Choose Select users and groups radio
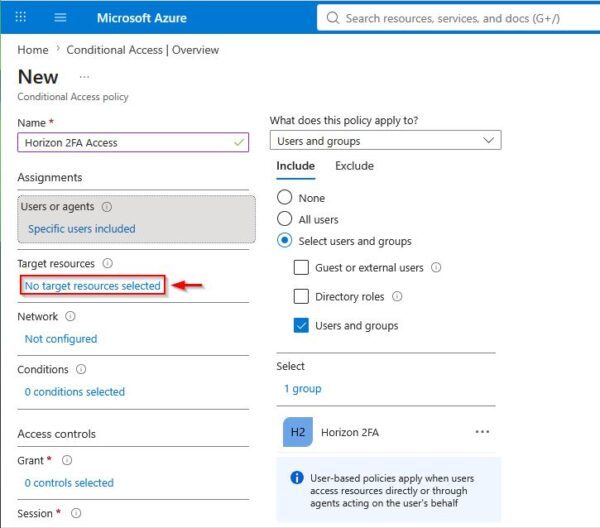The image size is (600, 528). [284, 241]
